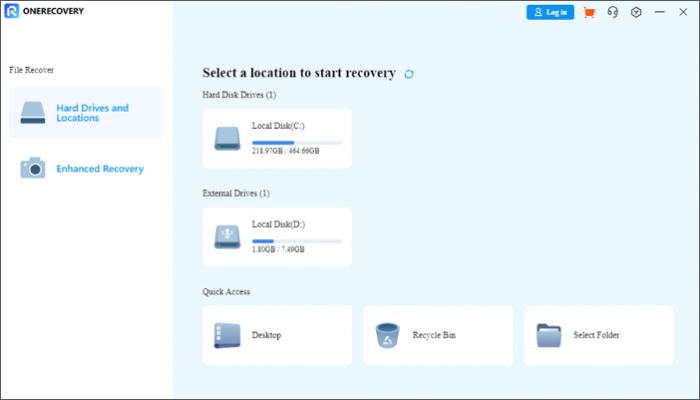
Task: Click the Local Disk(C:) drive icon
Action: [227, 138]
